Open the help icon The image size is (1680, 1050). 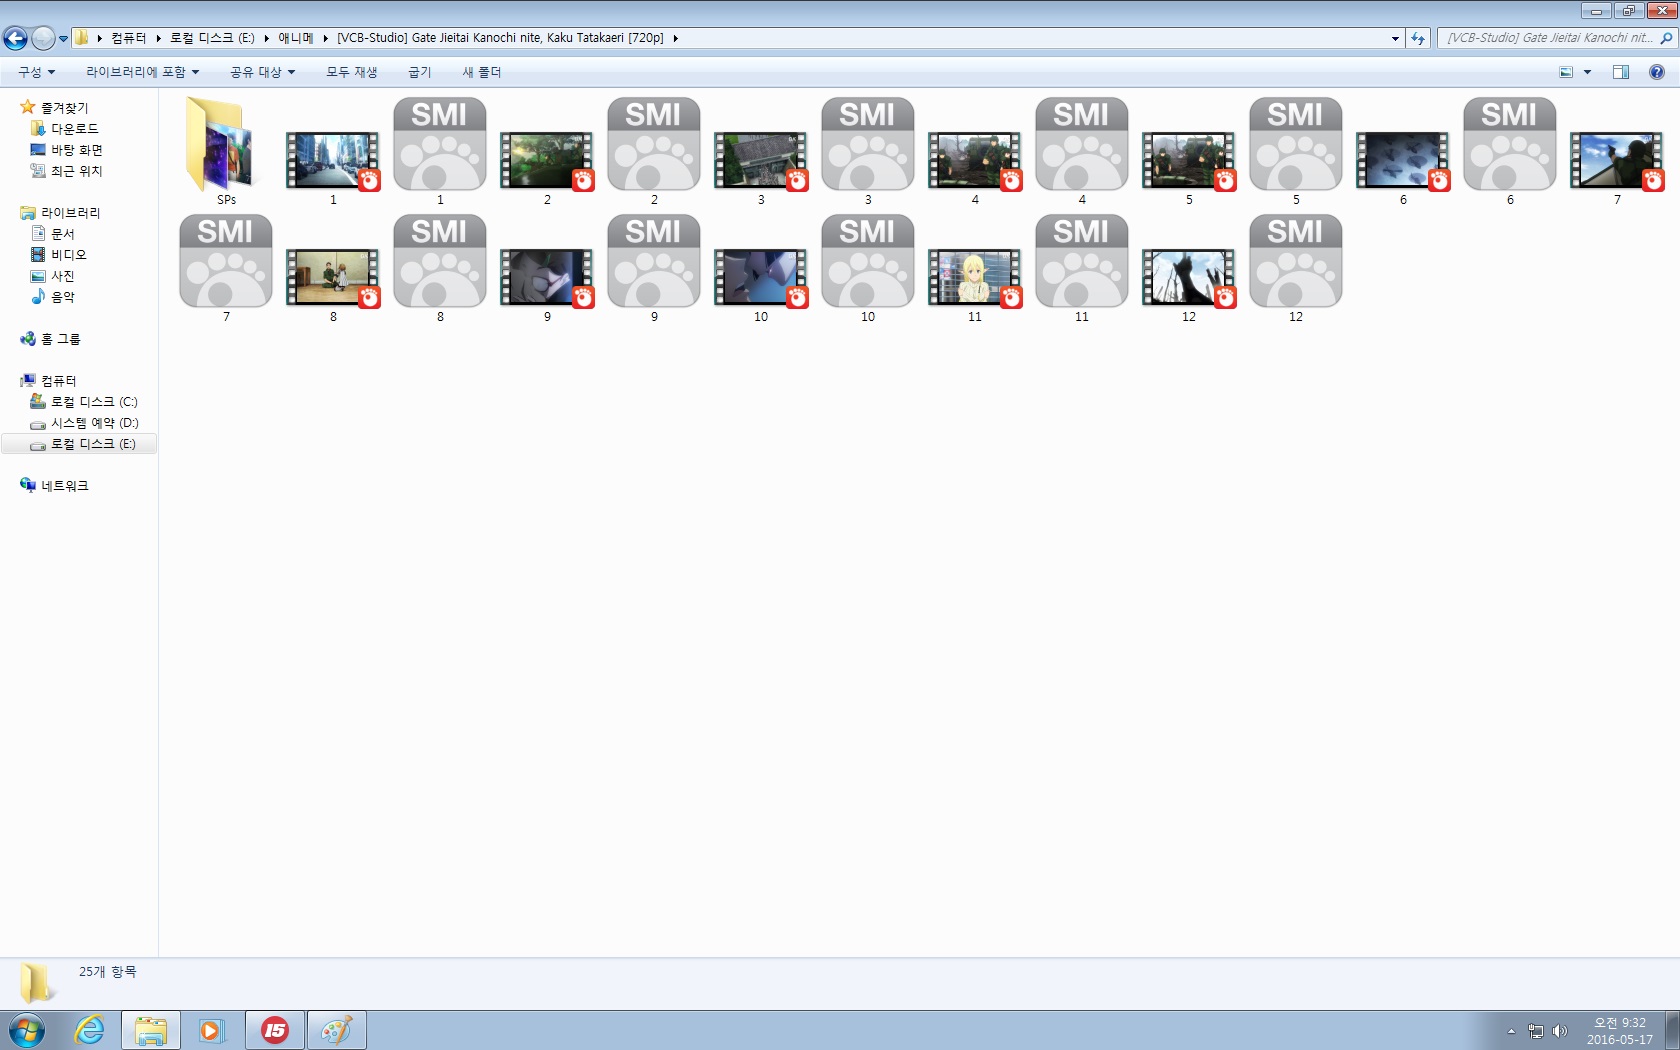pyautogui.click(x=1657, y=72)
